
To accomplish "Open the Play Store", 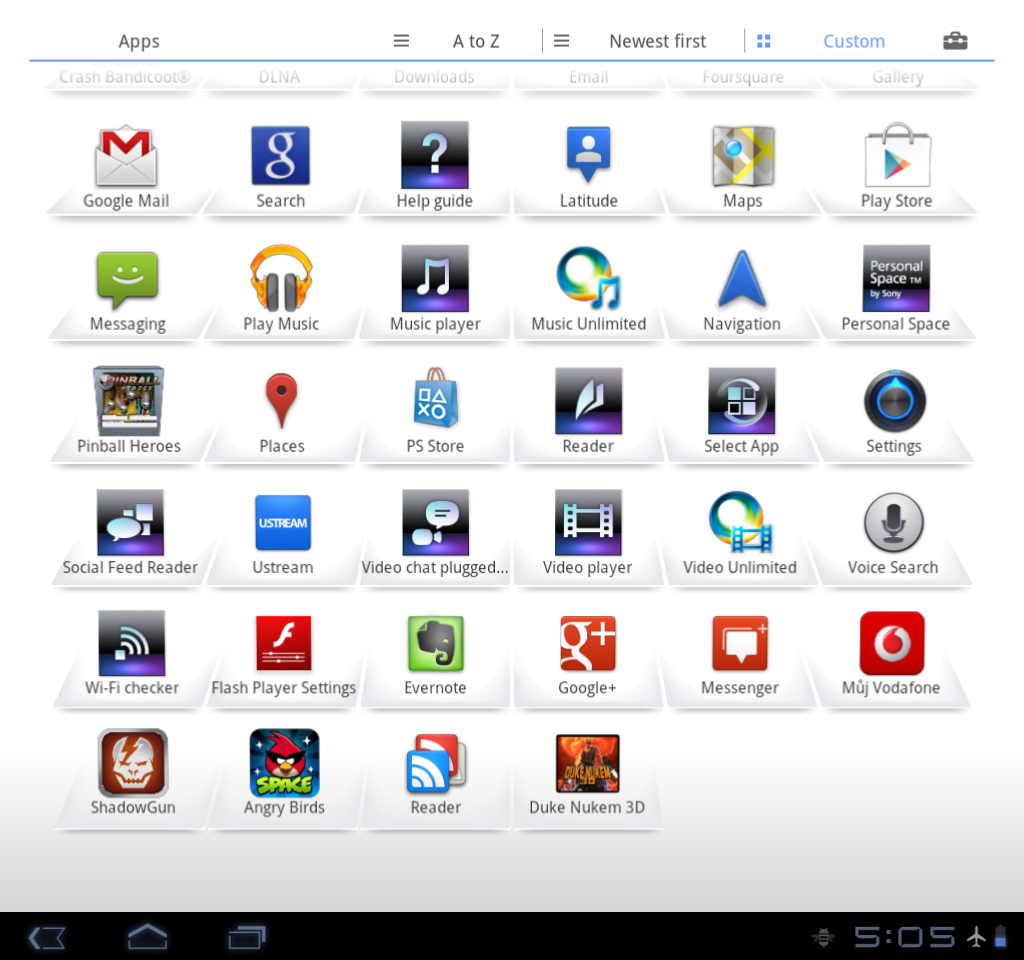I will [x=895, y=155].
